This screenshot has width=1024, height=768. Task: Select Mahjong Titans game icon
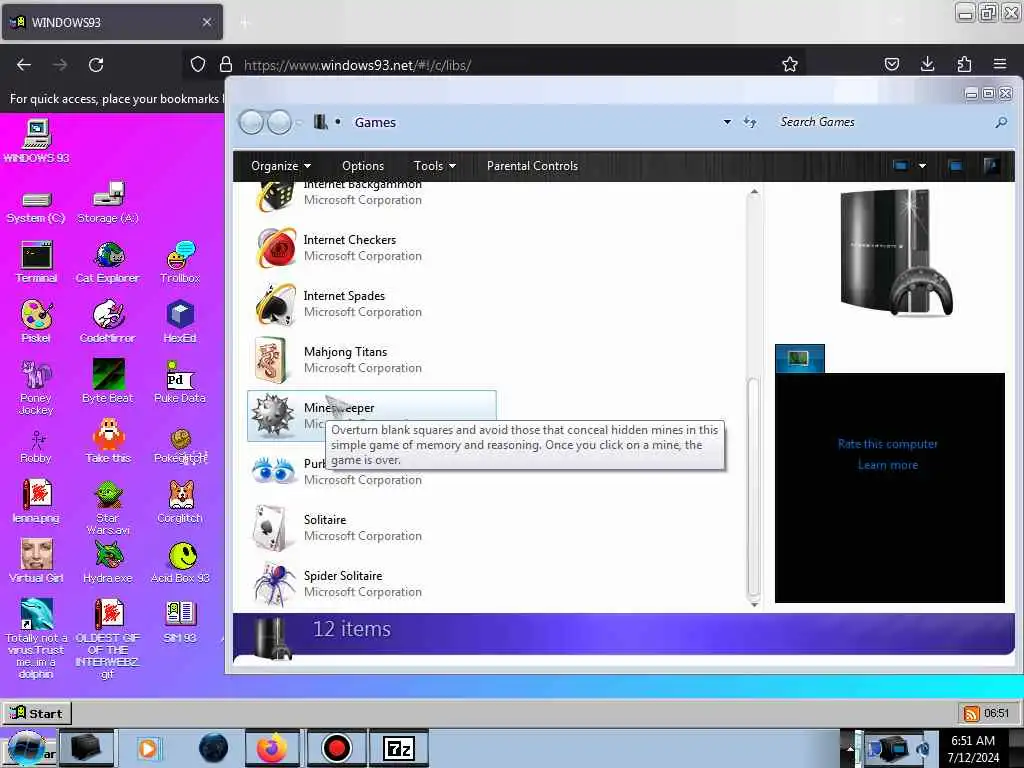[271, 360]
